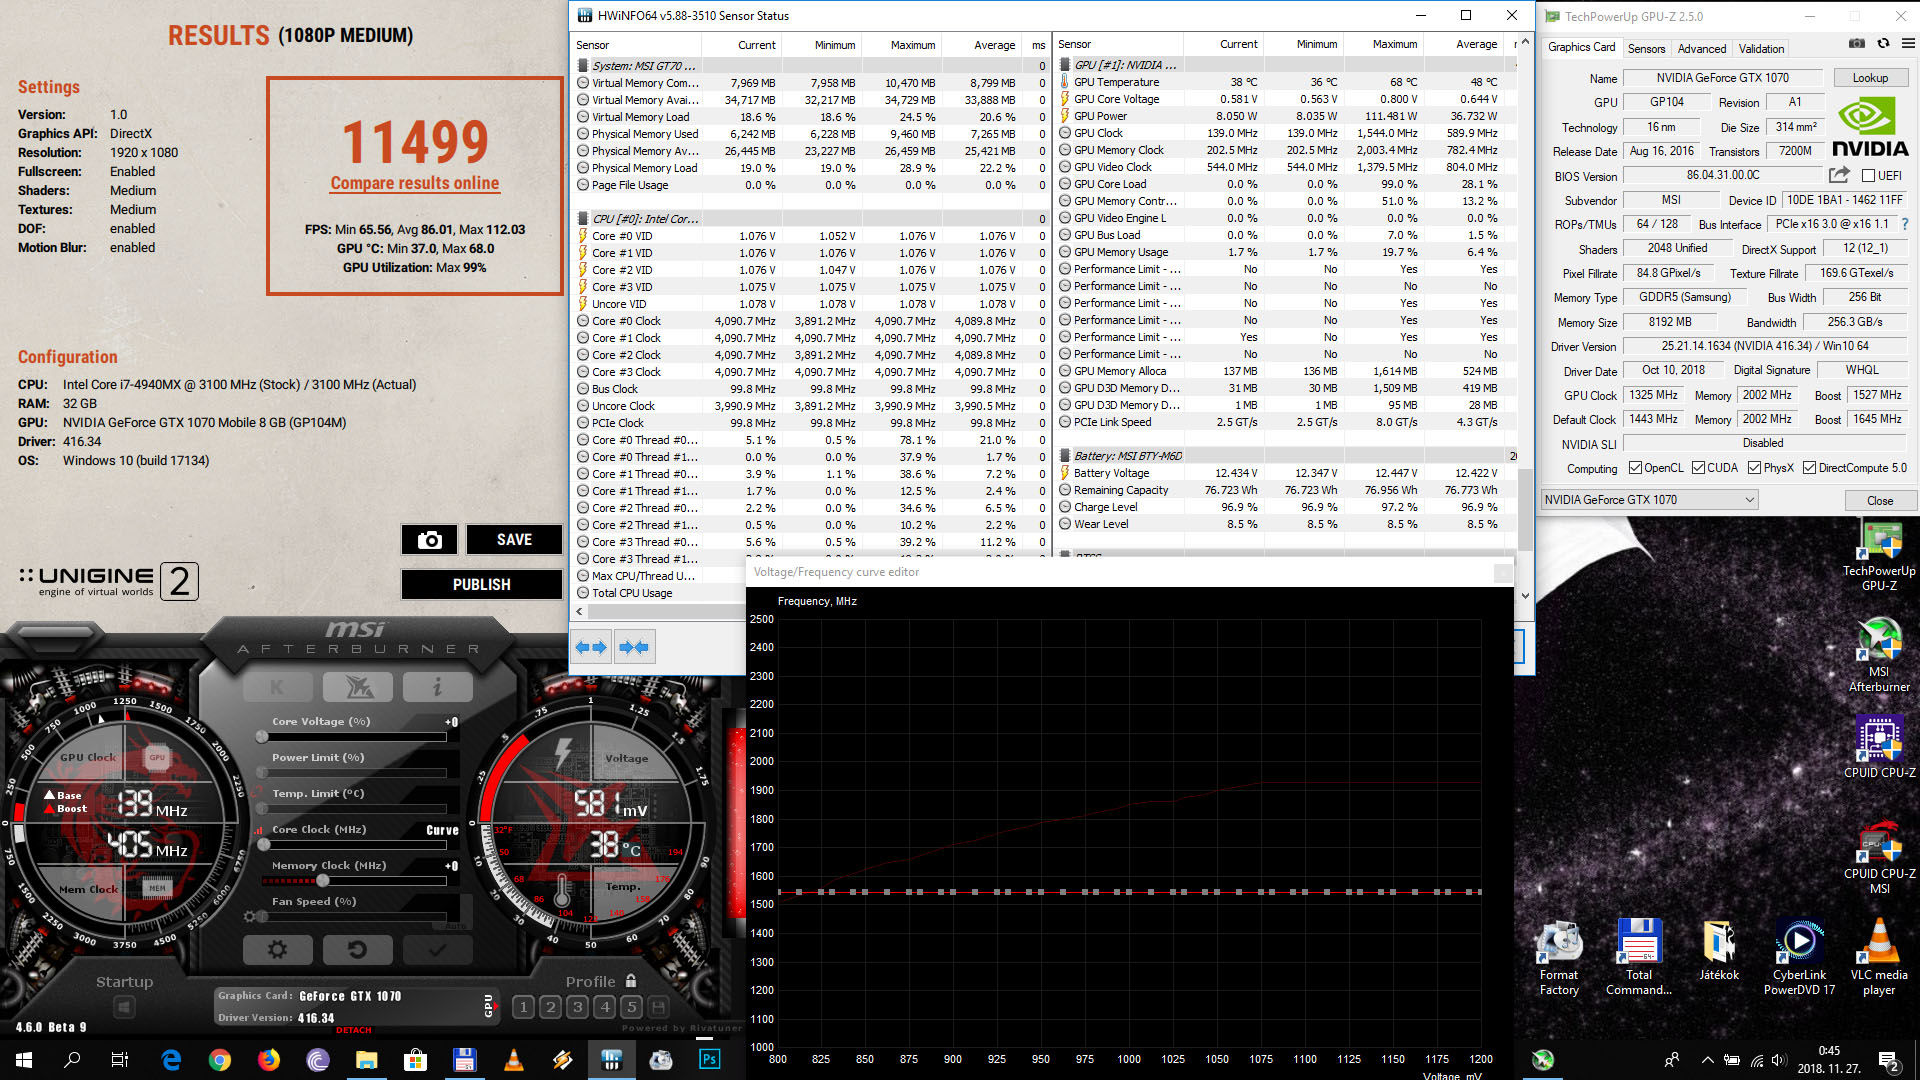Image resolution: width=1920 pixels, height=1080 pixels.
Task: Click the Bus Interface question mark in GPU-Z
Action: [1905, 224]
